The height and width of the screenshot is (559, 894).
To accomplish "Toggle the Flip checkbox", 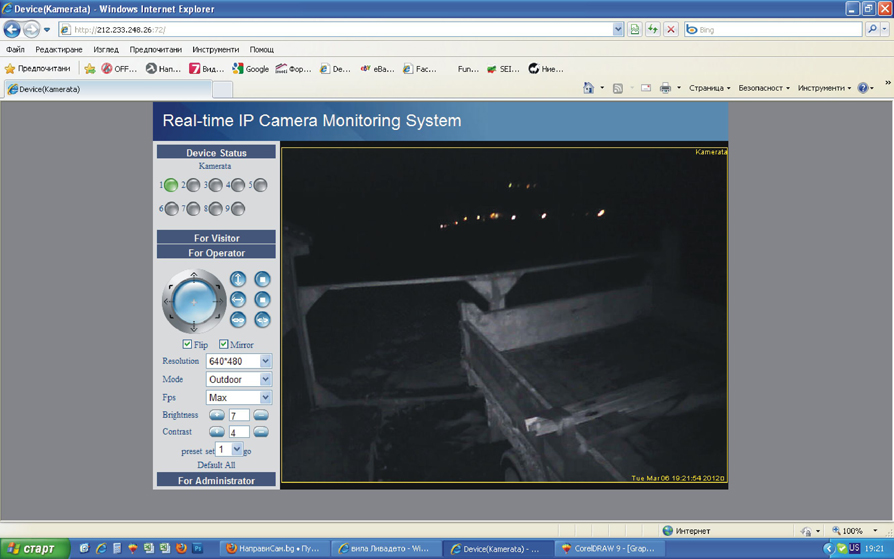I will pyautogui.click(x=187, y=344).
